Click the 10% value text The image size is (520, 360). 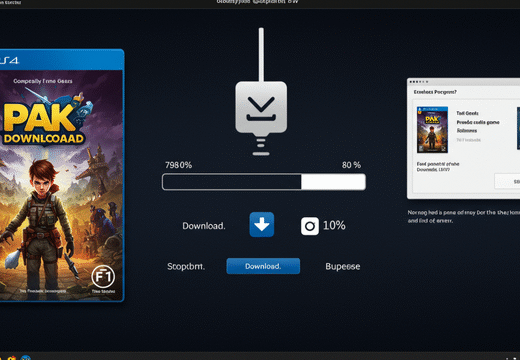coord(334,225)
